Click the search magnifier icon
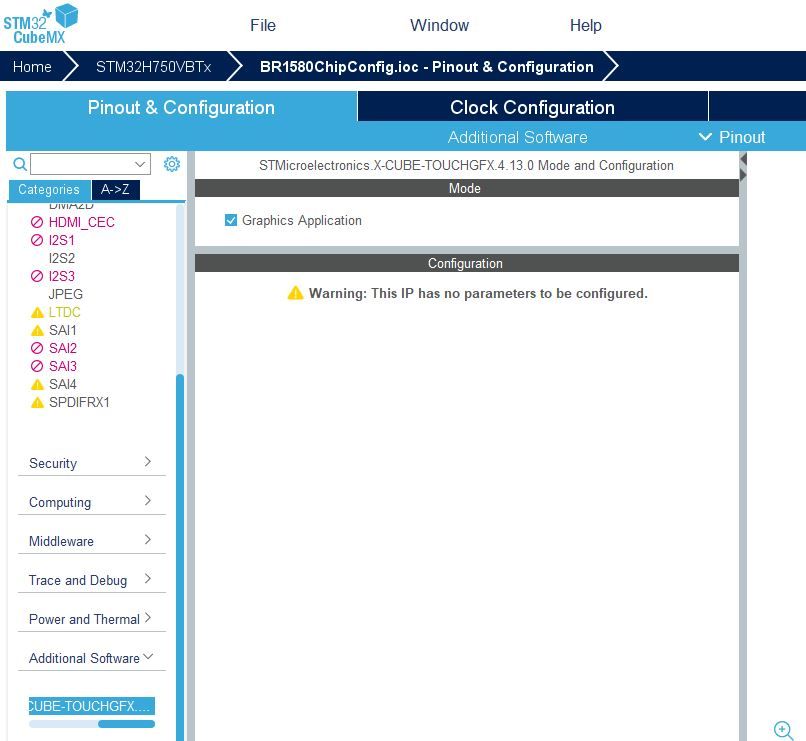806x741 pixels. coord(20,164)
